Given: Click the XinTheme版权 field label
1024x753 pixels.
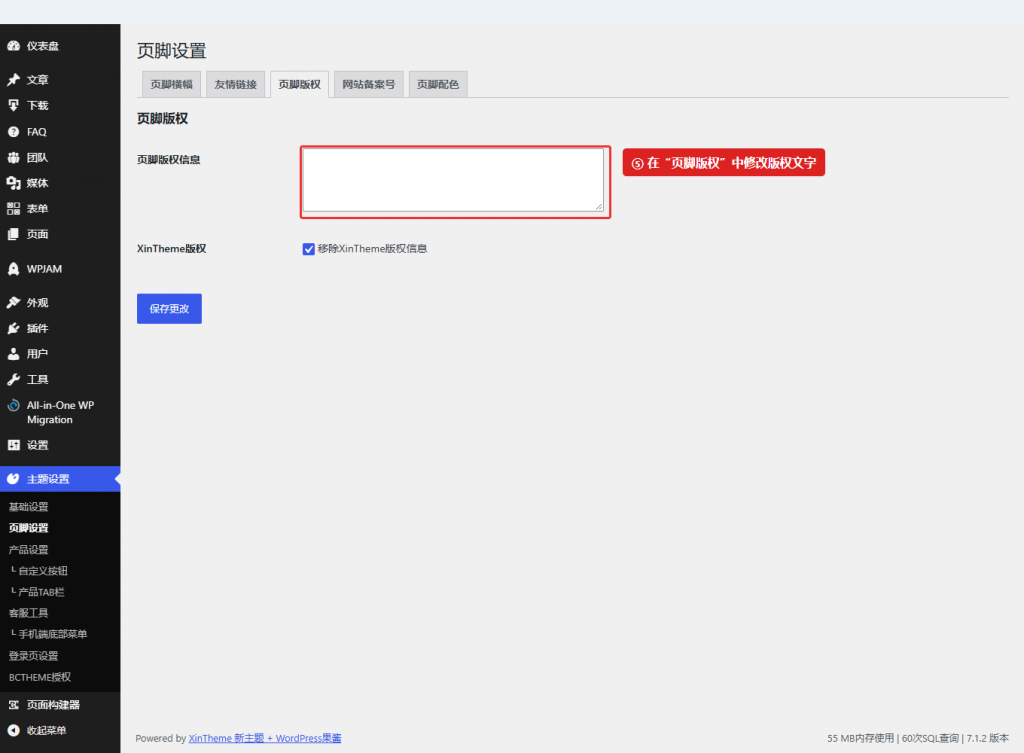Looking at the screenshot, I should click(172, 249).
